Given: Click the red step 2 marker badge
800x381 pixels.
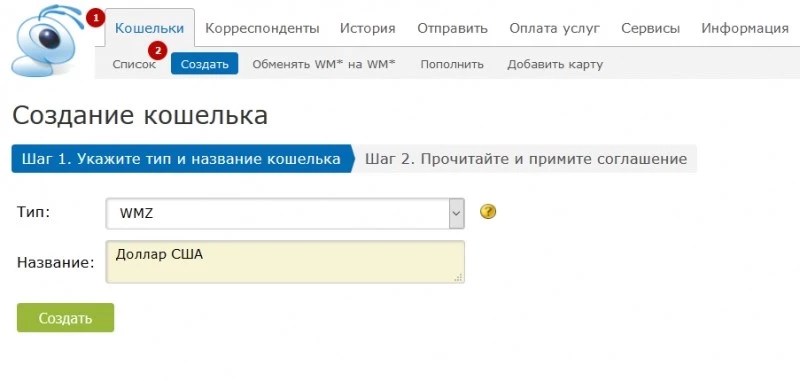Looking at the screenshot, I should point(158,51).
